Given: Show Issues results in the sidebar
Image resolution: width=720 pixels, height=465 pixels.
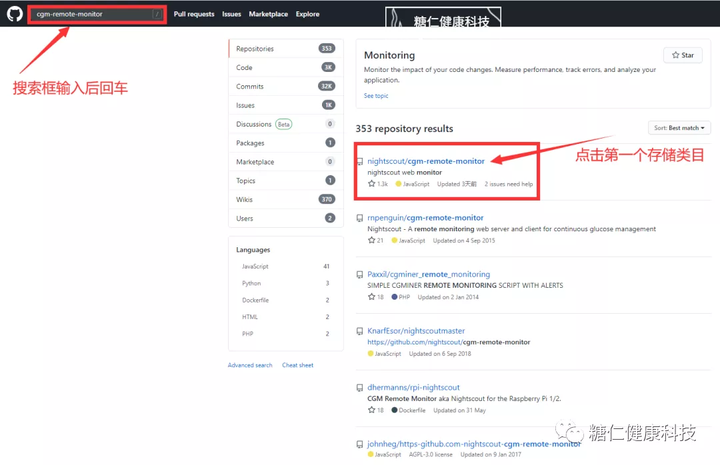Looking at the screenshot, I should coord(286,105).
